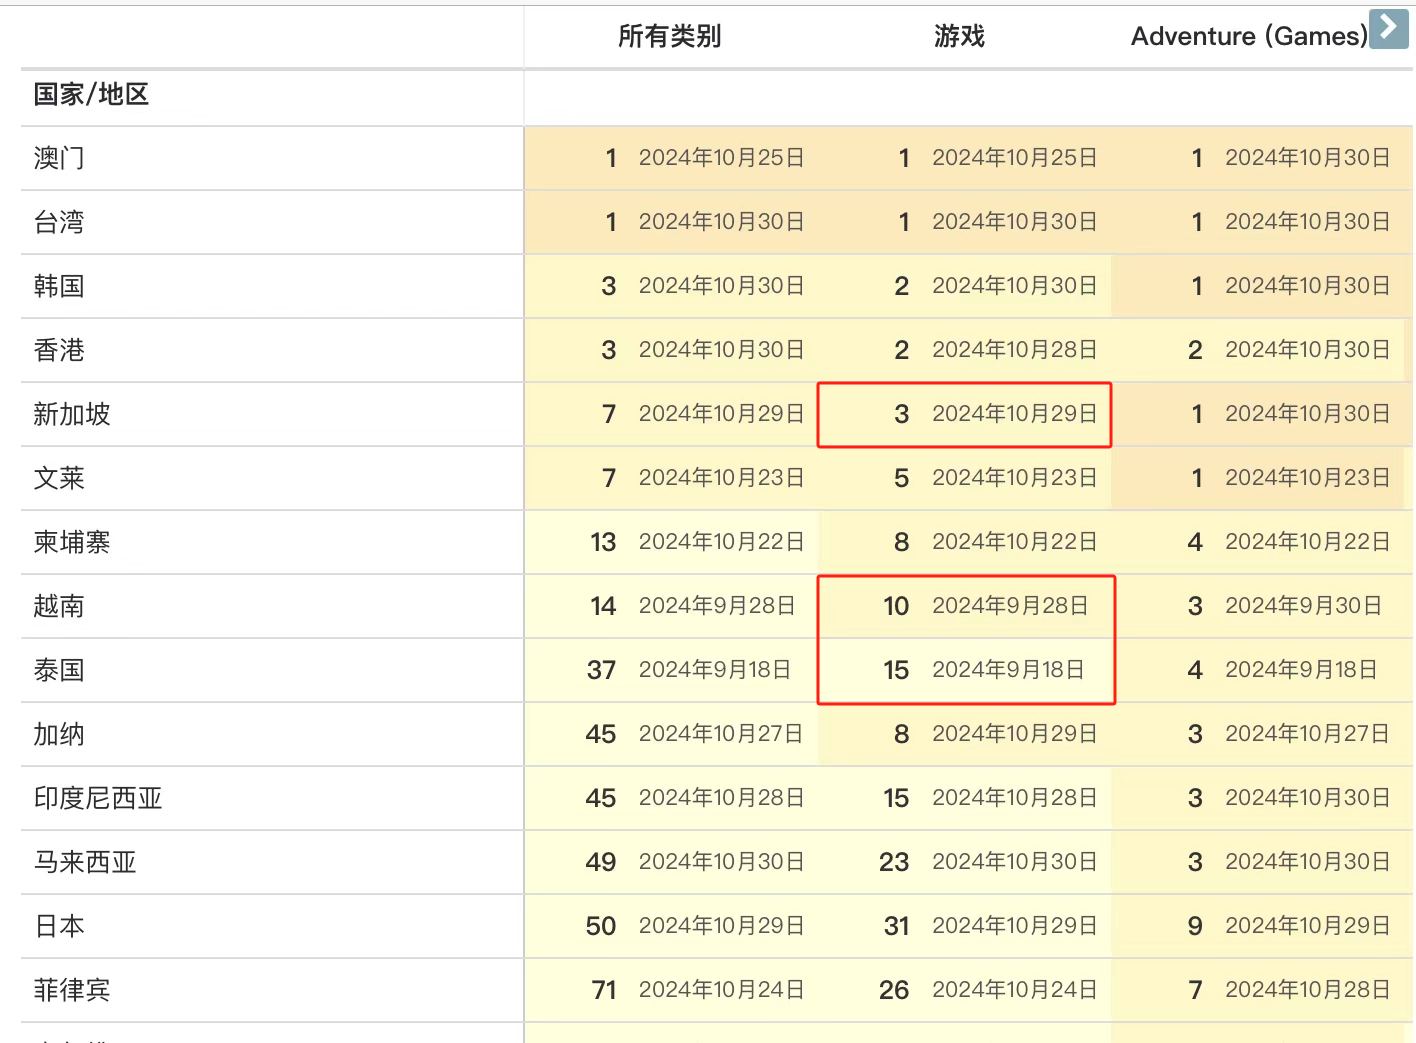Select the 韩国 row label
The width and height of the screenshot is (1416, 1043).
coord(59,286)
